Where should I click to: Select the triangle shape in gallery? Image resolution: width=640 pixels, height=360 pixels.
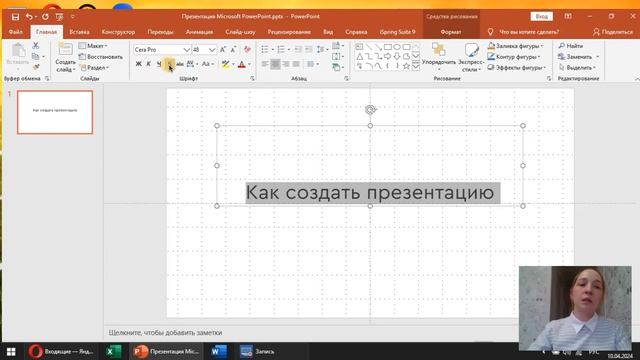pos(360,56)
